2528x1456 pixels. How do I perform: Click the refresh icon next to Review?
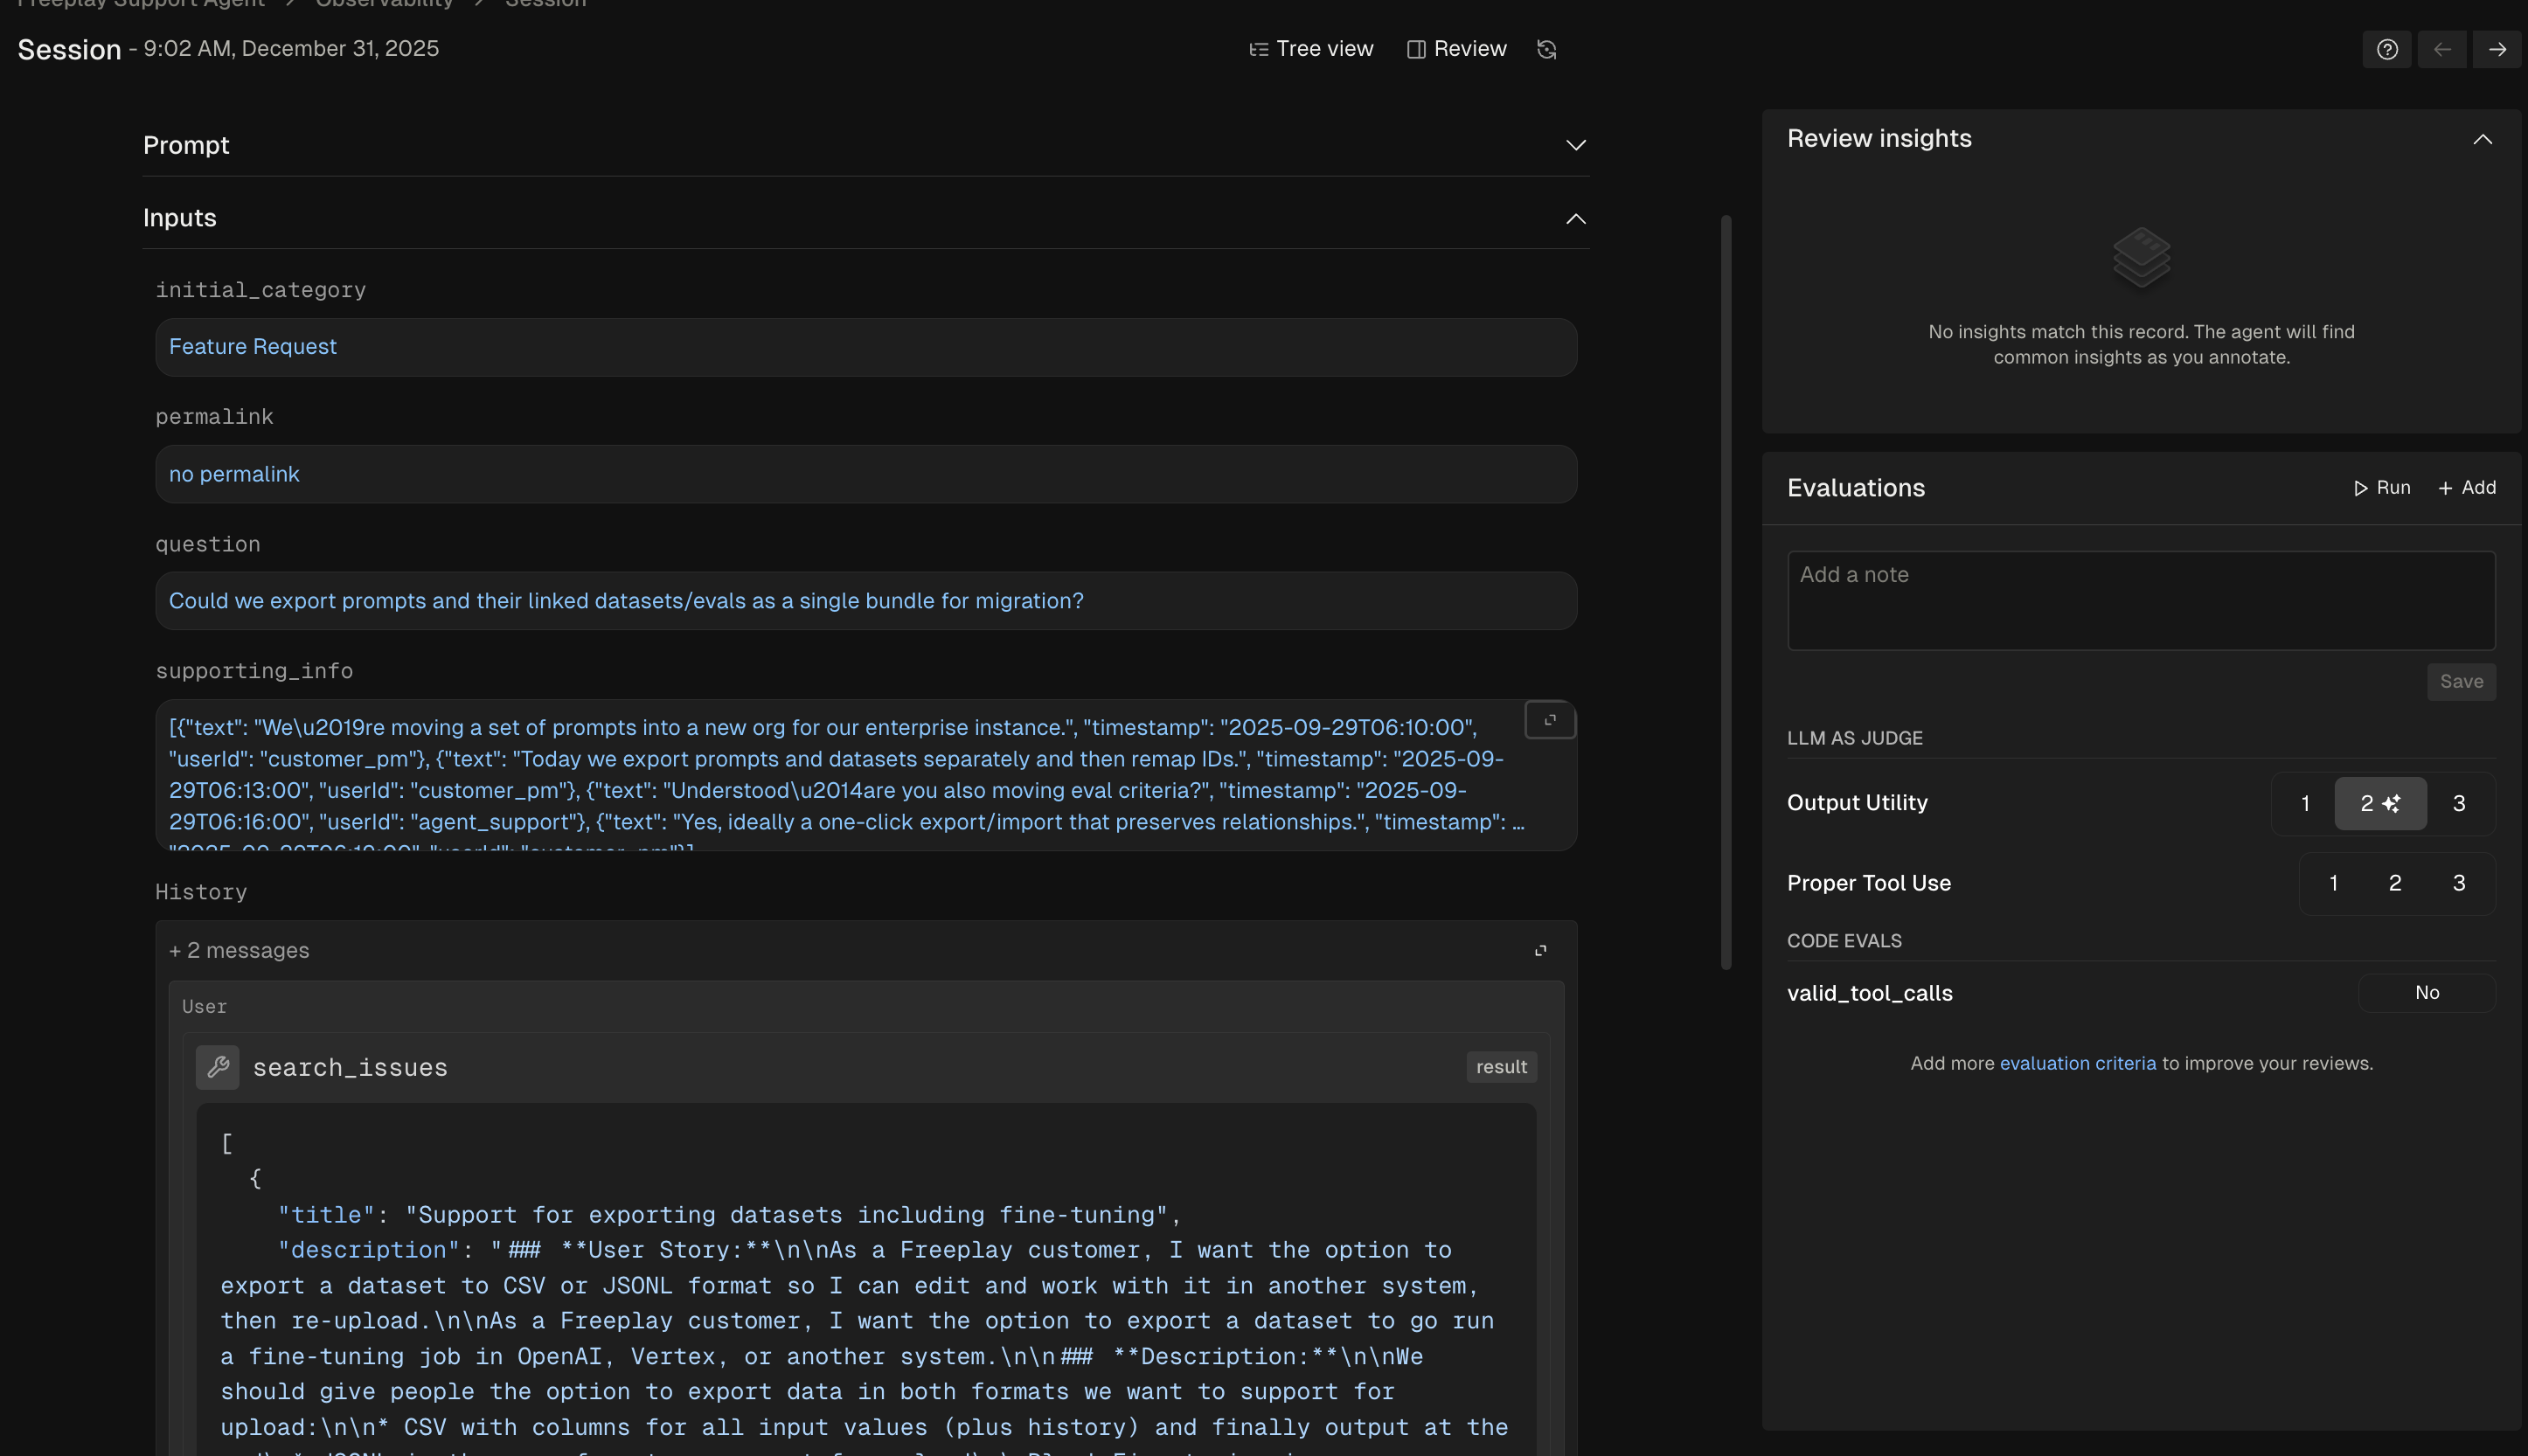click(x=1546, y=50)
